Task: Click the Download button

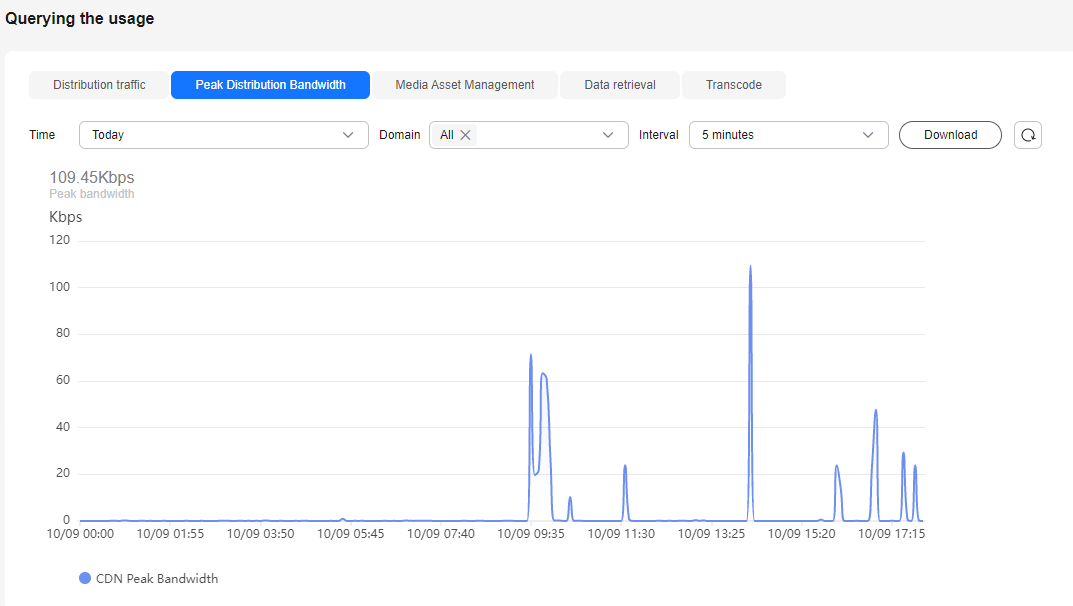Action: (951, 135)
